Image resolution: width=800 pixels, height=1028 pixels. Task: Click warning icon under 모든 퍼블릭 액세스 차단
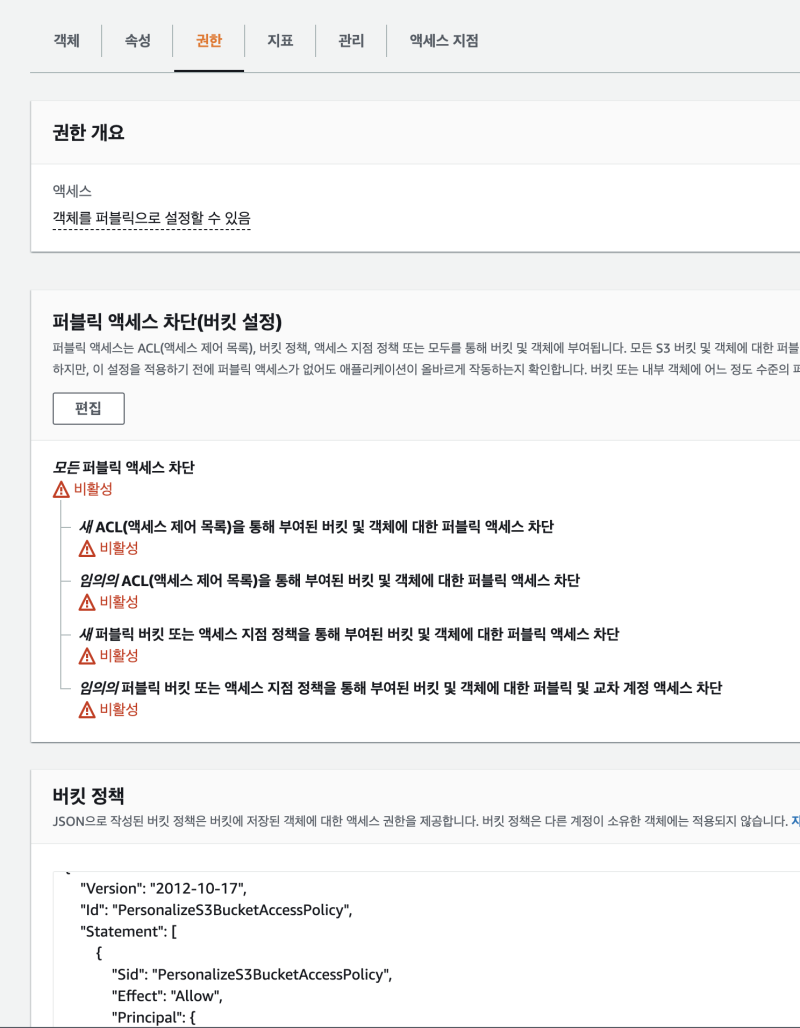(x=62, y=490)
